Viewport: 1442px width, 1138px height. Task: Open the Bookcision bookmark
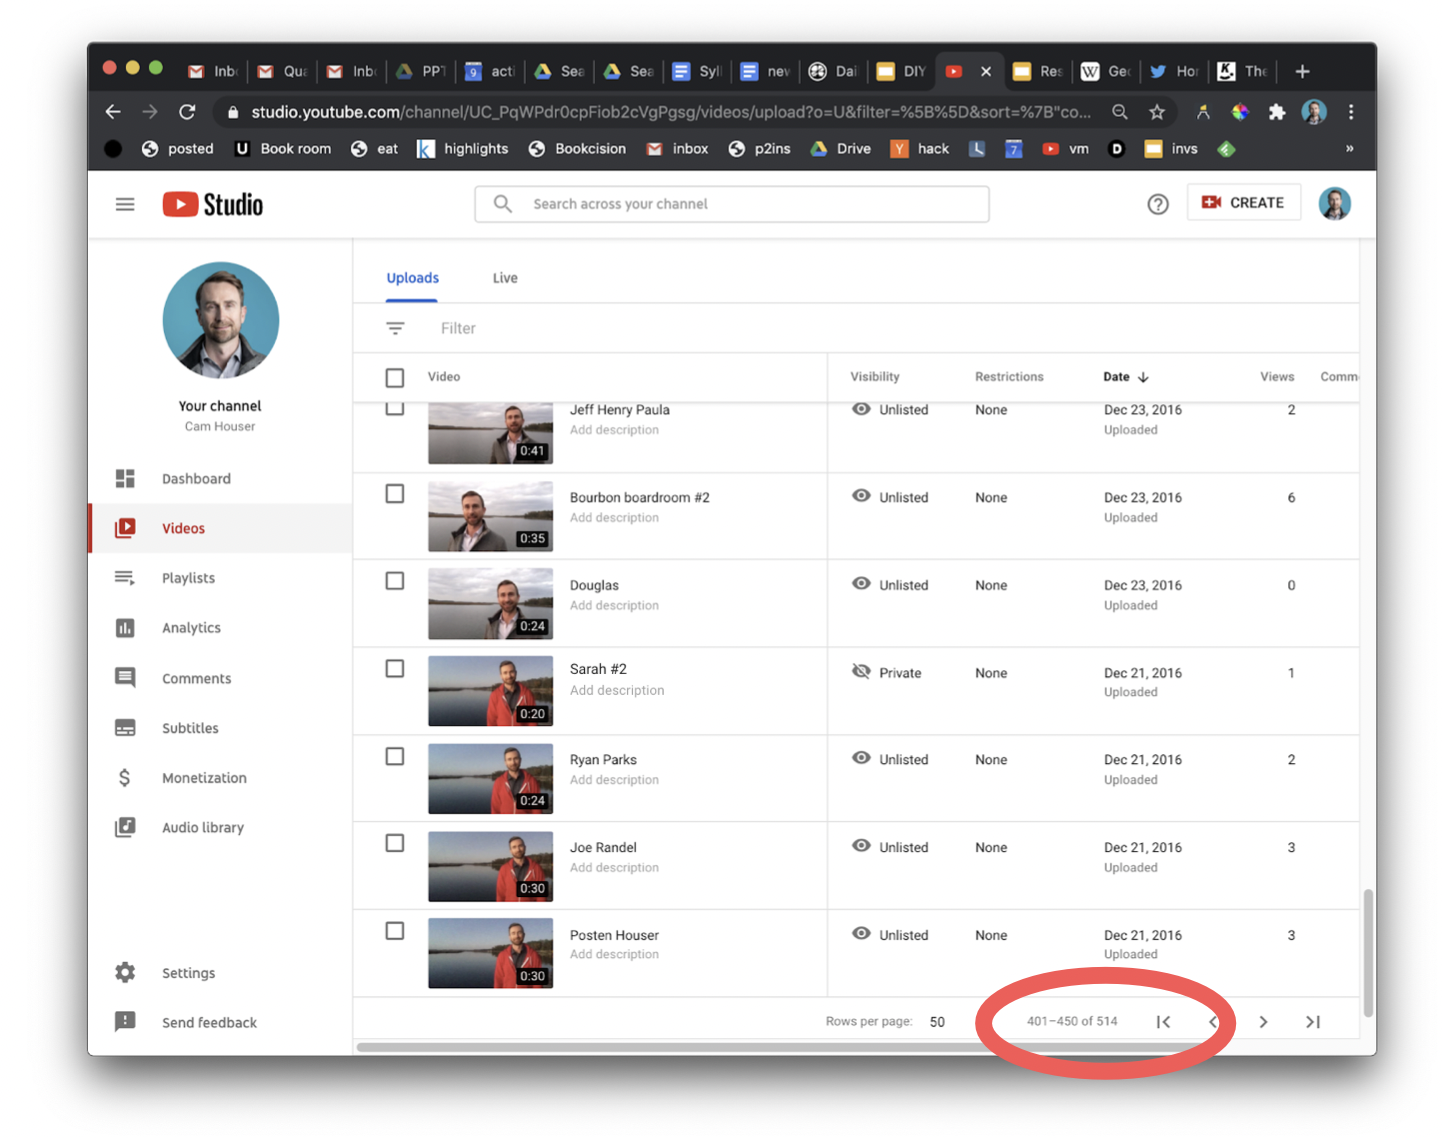pyautogui.click(x=577, y=149)
